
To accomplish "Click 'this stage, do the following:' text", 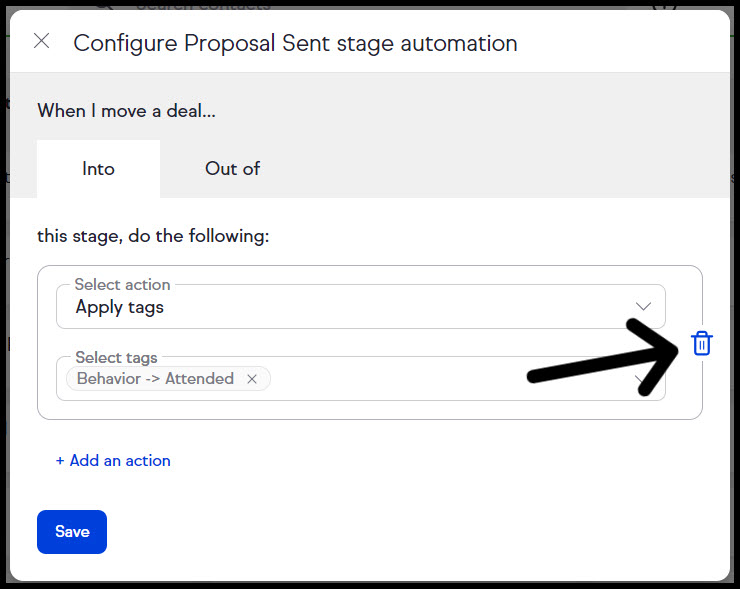I will [x=153, y=237].
